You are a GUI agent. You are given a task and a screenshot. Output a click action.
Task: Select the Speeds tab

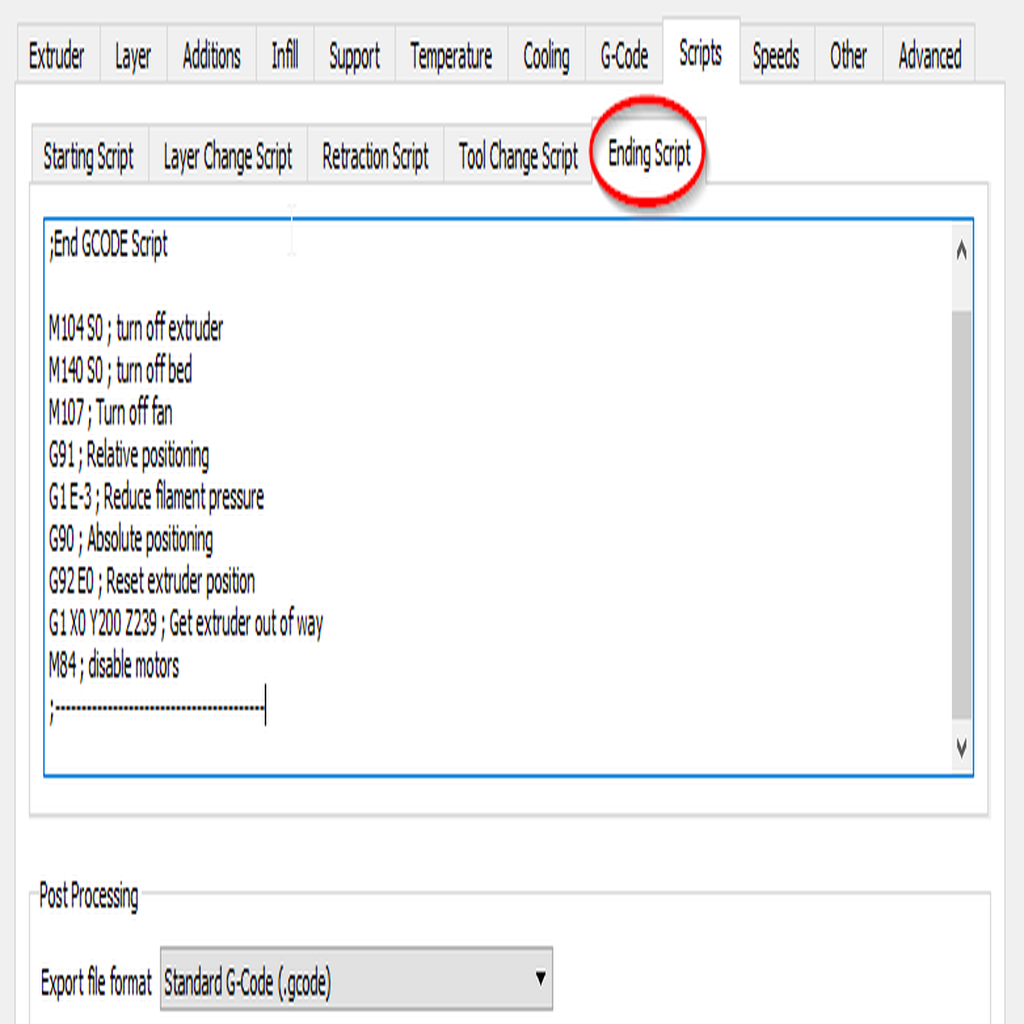776,55
